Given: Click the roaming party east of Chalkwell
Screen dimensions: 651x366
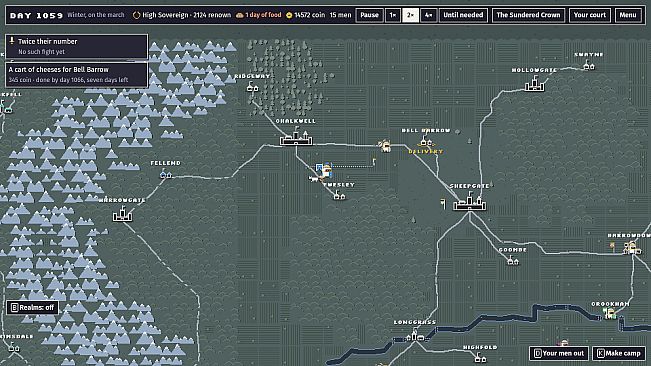Looking at the screenshot, I should (385, 145).
